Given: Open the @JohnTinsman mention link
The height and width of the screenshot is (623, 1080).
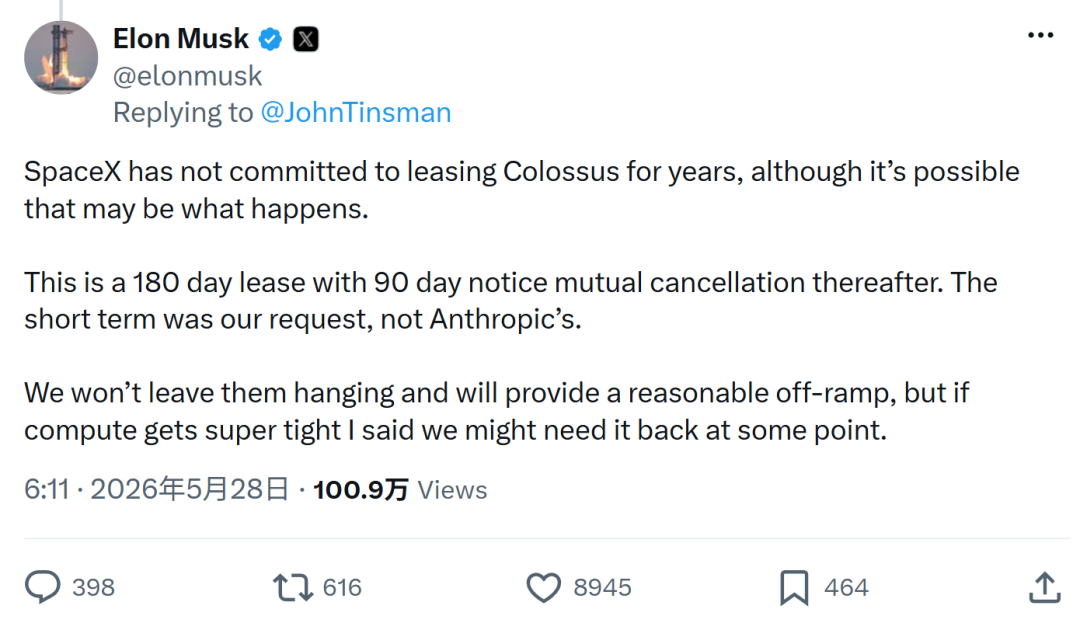Looking at the screenshot, I should pyautogui.click(x=355, y=112).
